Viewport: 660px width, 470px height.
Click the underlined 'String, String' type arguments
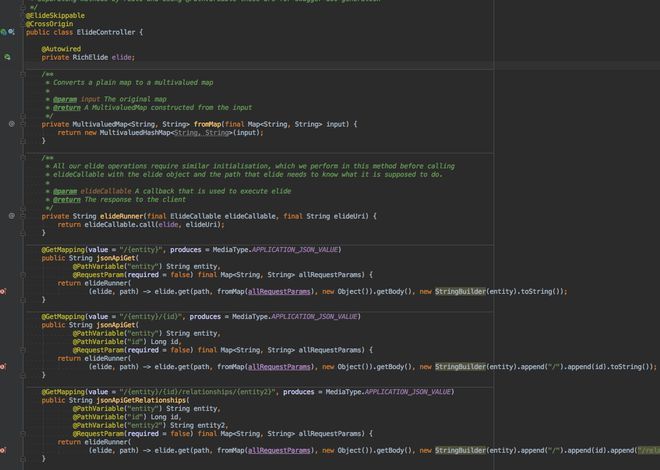point(201,133)
